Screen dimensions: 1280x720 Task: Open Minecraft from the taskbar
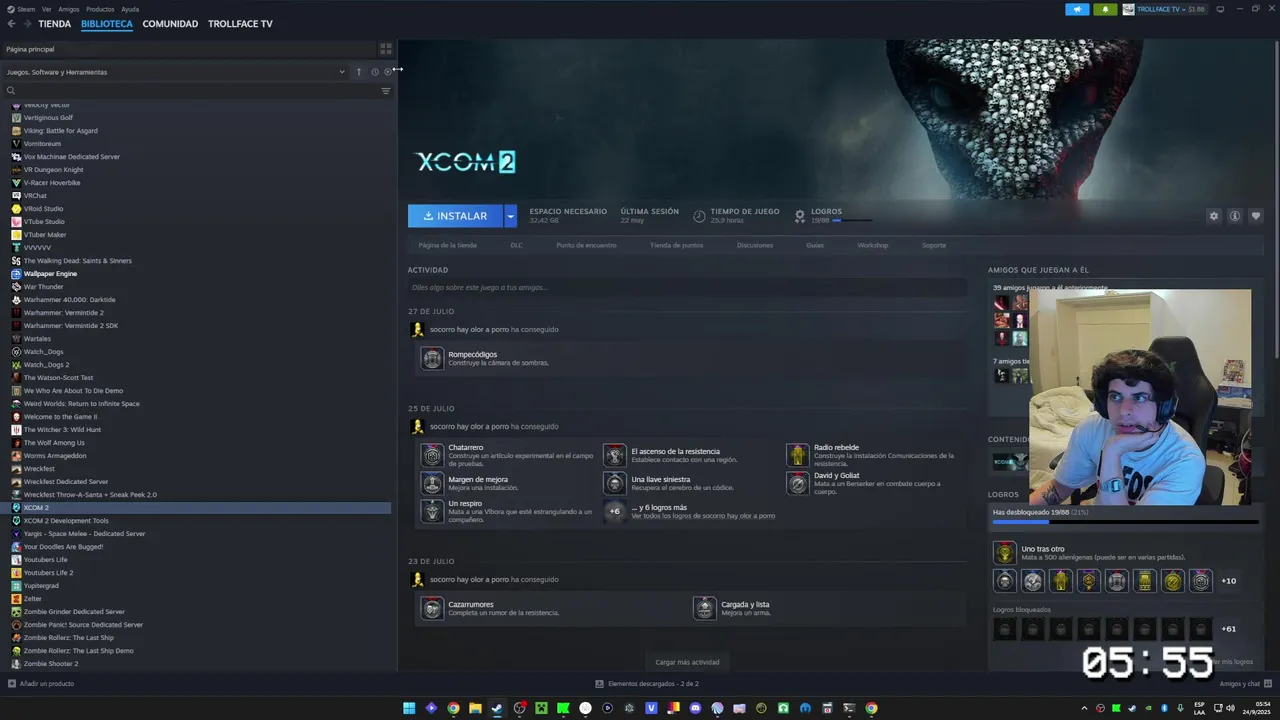pyautogui.click(x=541, y=708)
